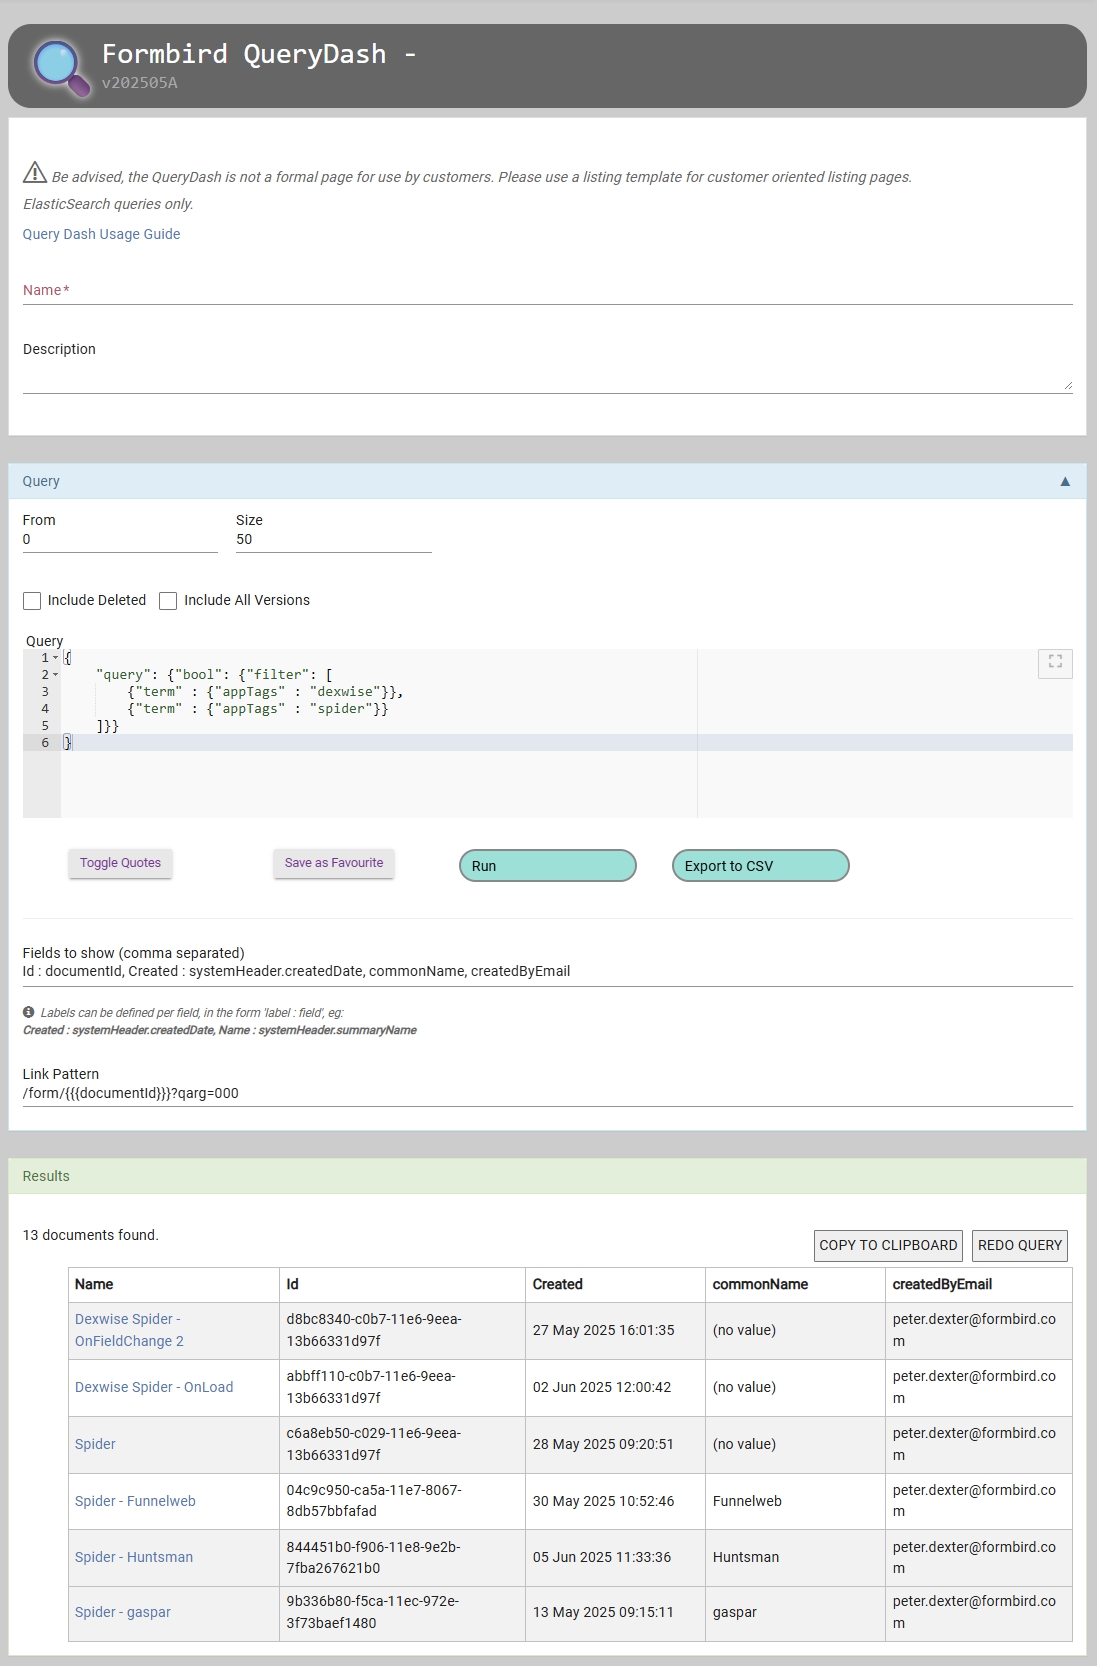Enable the Include All Versions checkbox
1097x1666 pixels.
coord(168,601)
